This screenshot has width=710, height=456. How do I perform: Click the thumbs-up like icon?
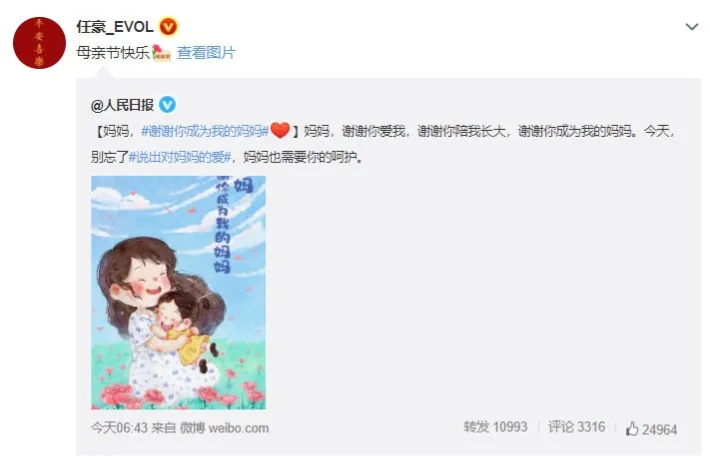(632, 428)
